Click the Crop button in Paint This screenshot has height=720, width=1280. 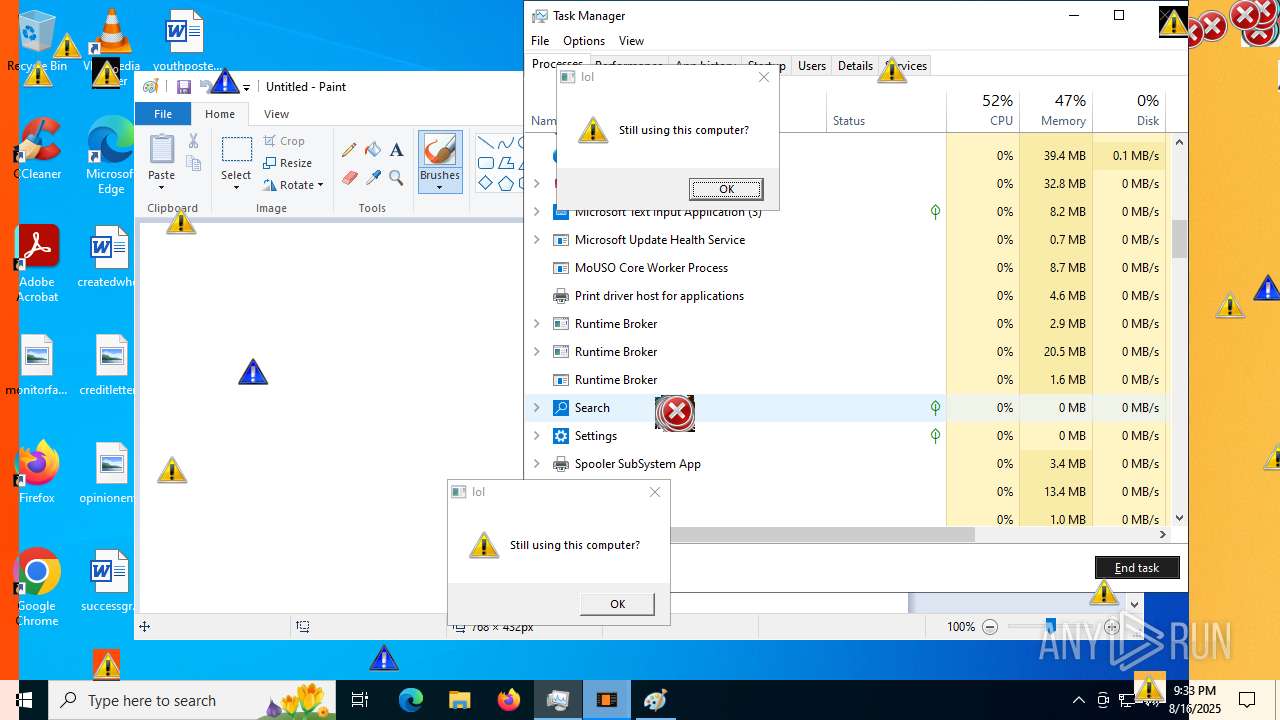[x=285, y=141]
